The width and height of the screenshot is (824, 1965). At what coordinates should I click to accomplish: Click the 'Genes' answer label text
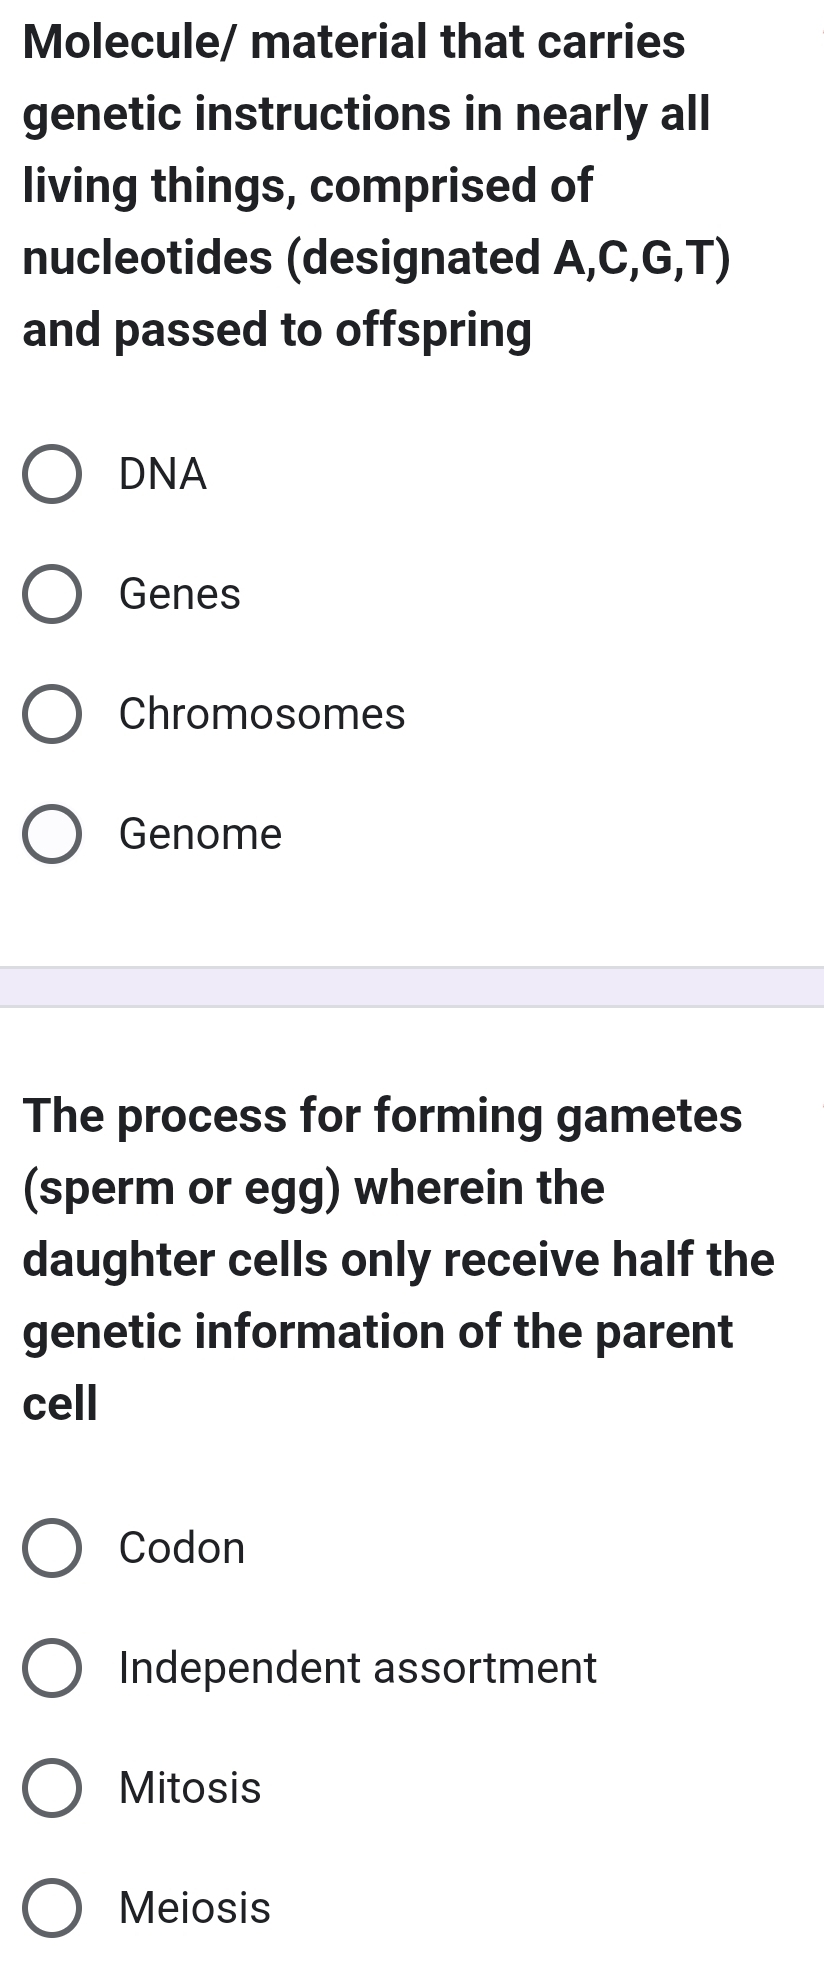(x=180, y=594)
